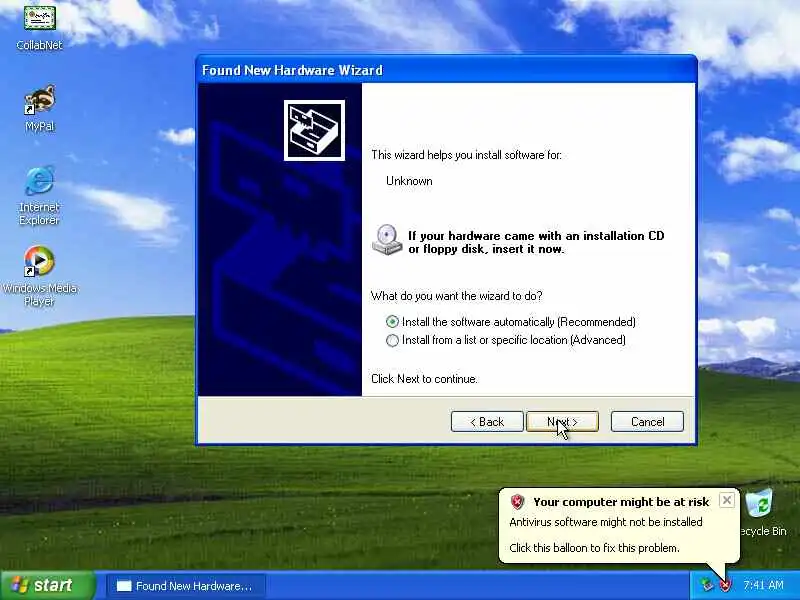Select the Windows Media Player shortcut
The height and width of the screenshot is (600, 800).
39,276
